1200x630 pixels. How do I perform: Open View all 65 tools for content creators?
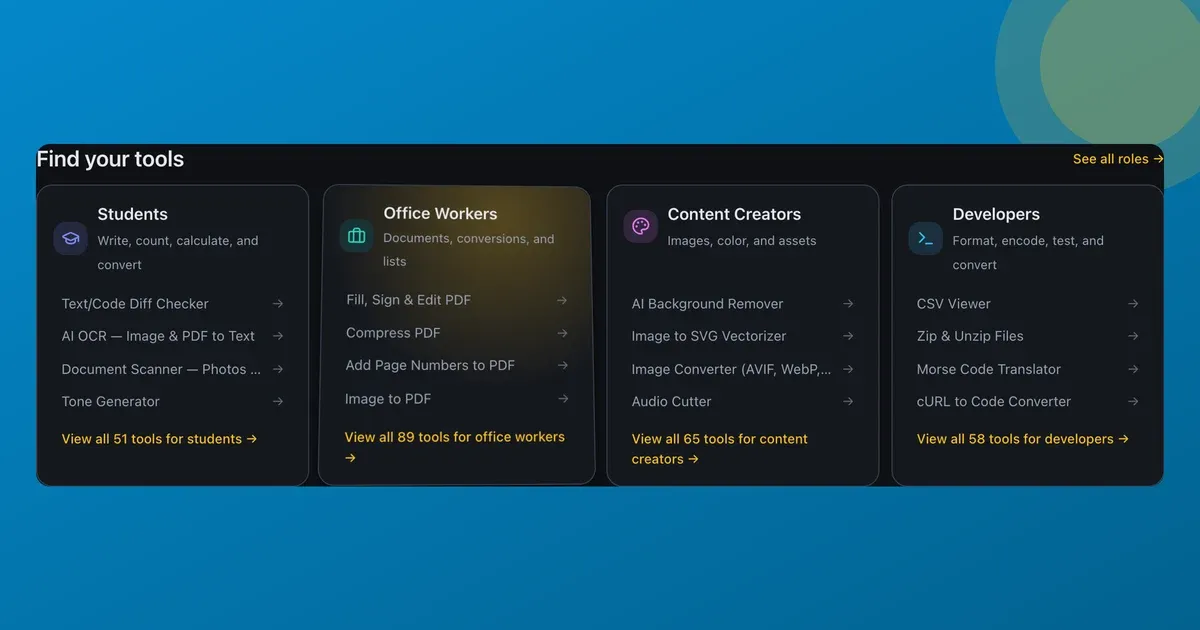pyautogui.click(x=720, y=449)
